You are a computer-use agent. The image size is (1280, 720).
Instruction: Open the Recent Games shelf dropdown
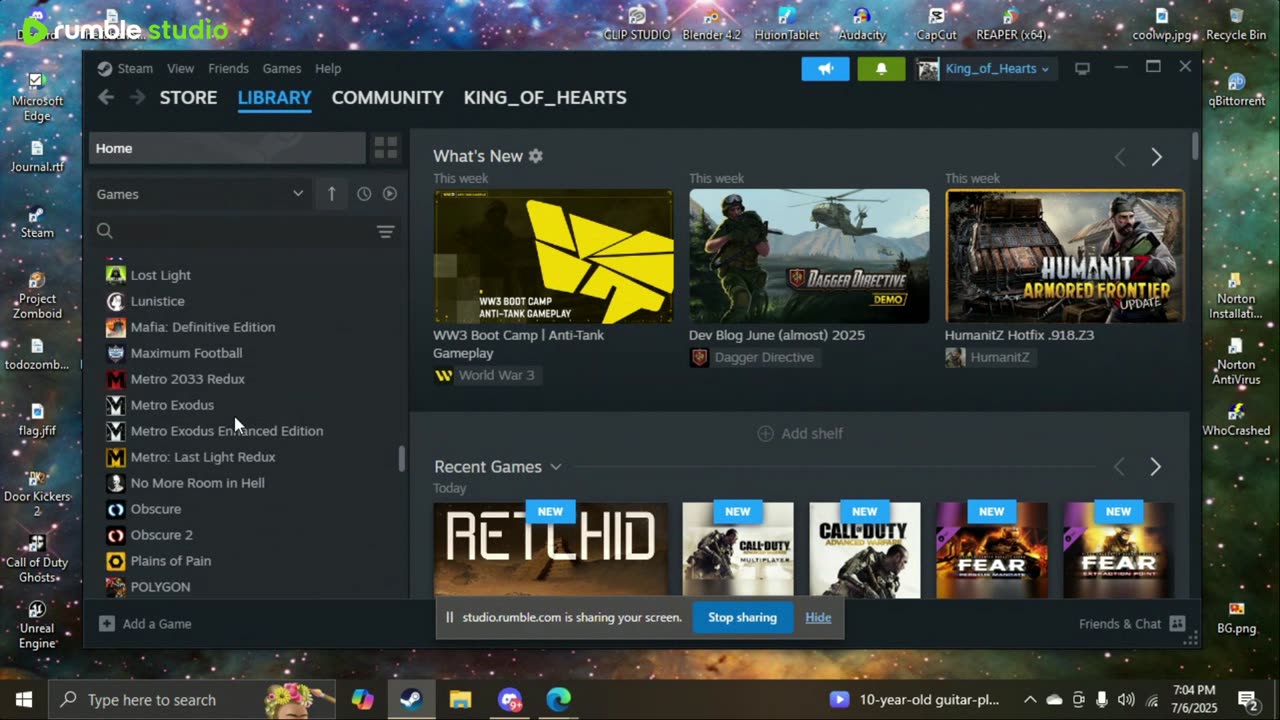[556, 467]
